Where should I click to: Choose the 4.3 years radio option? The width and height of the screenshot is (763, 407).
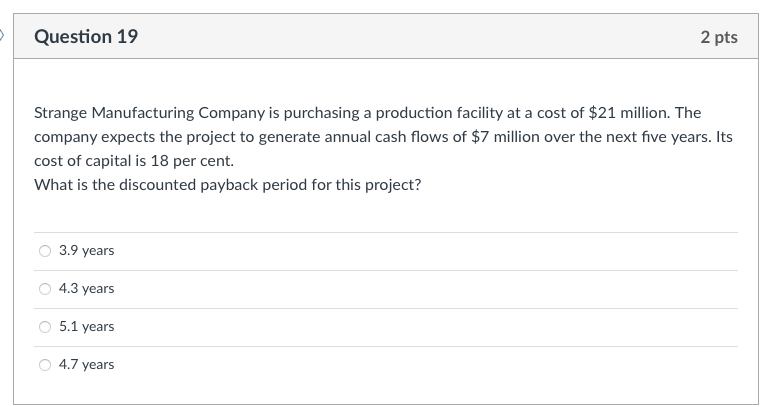(x=45, y=289)
